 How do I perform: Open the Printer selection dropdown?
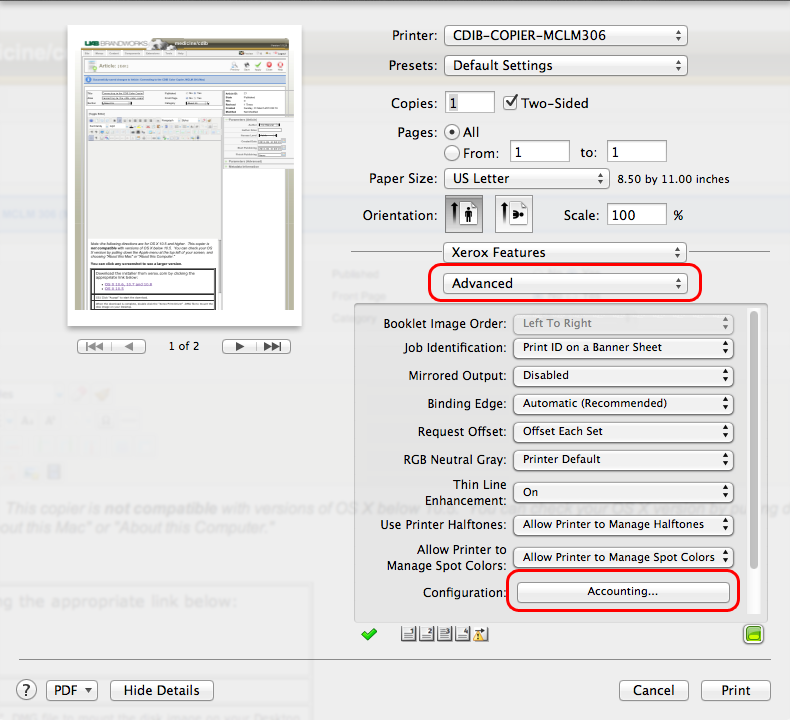(565, 36)
